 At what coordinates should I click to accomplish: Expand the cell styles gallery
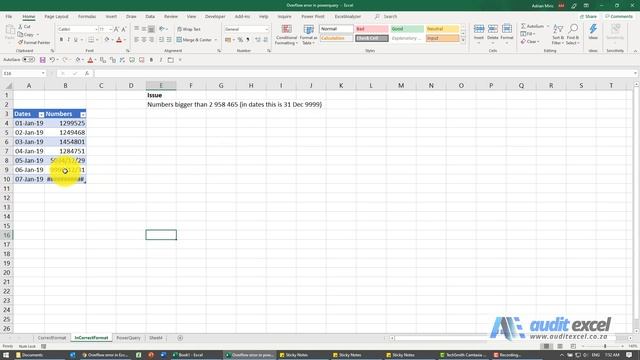pos(463,40)
